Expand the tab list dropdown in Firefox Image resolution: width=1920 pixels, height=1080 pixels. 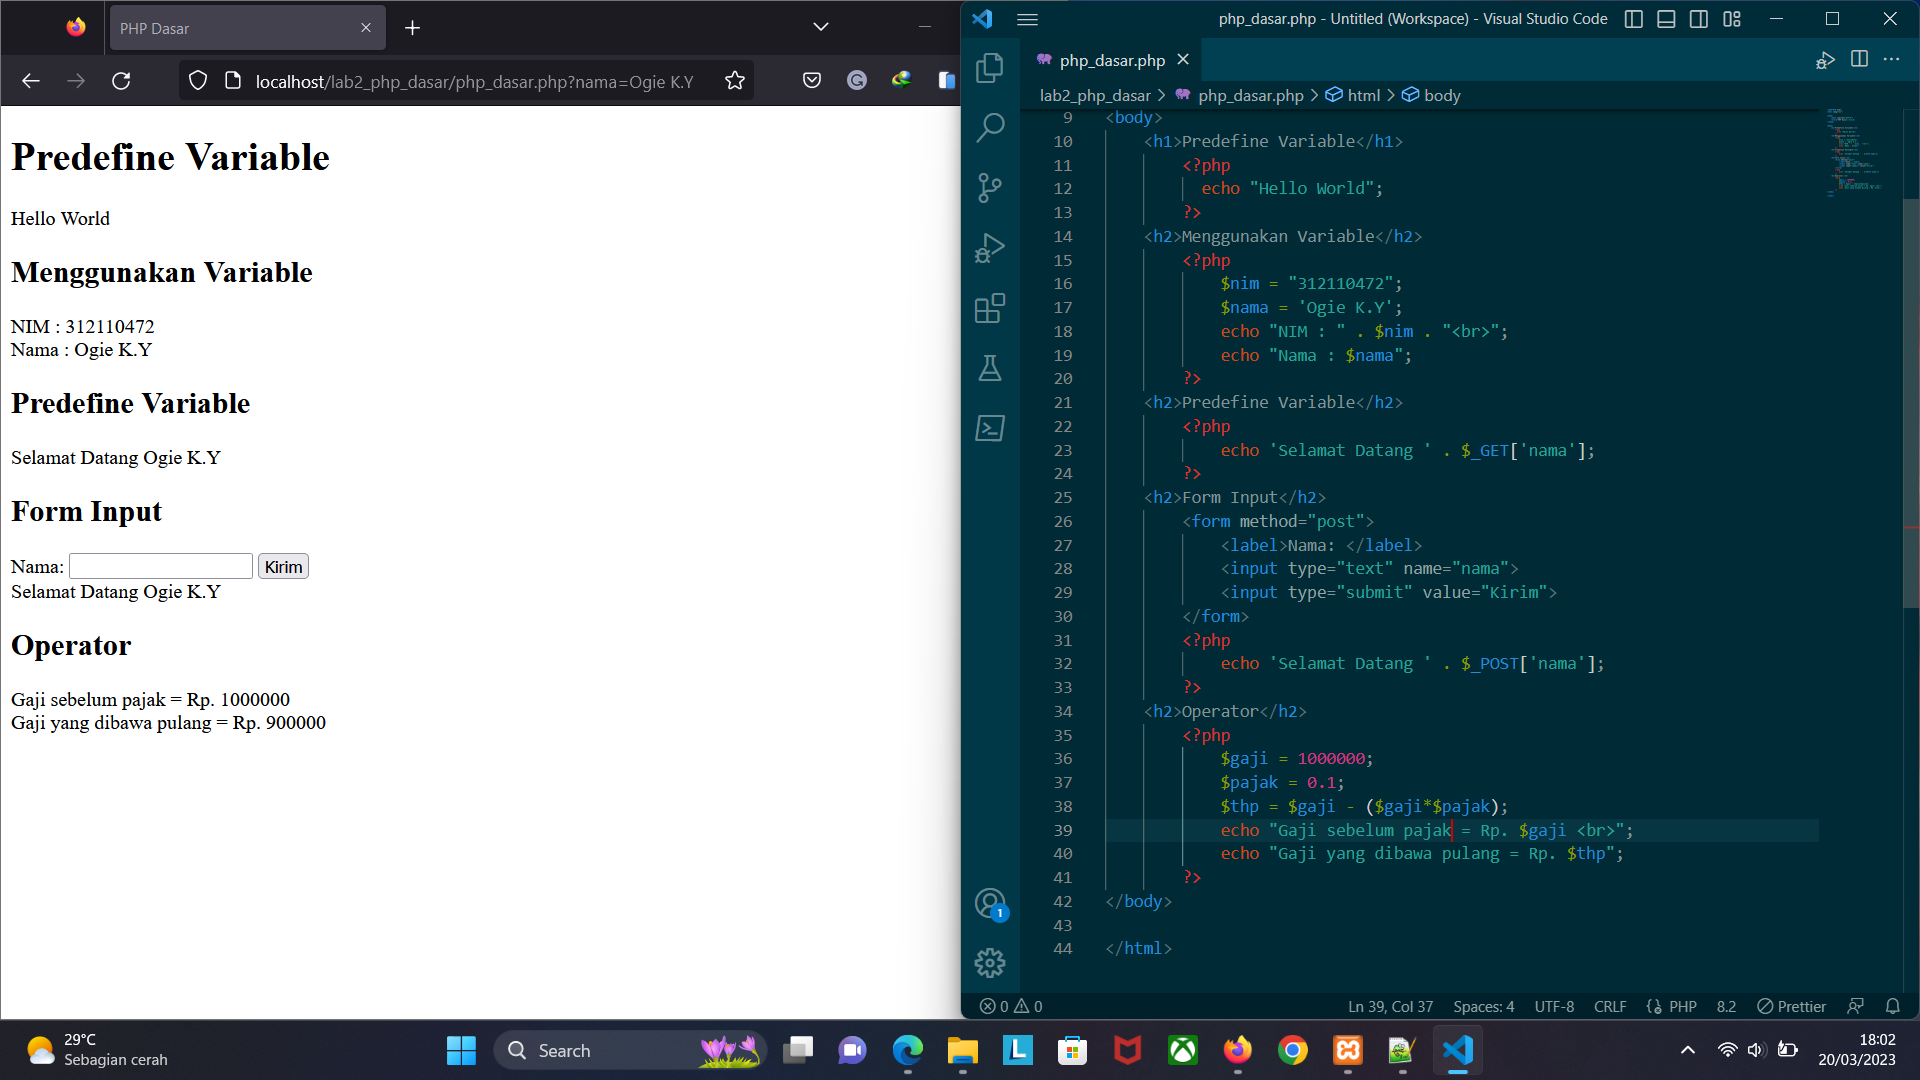point(820,27)
